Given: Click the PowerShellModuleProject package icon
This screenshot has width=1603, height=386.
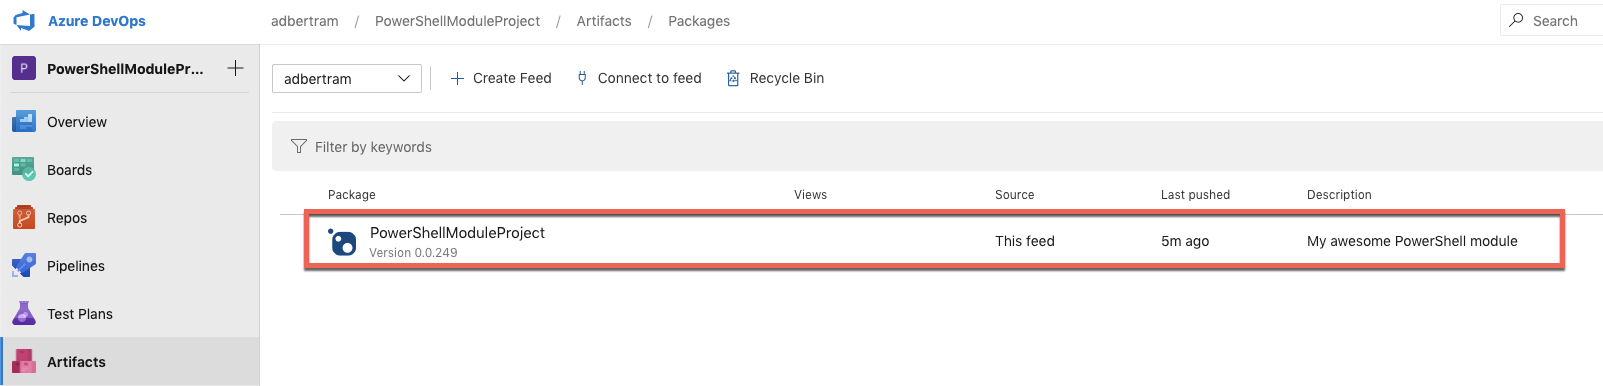Looking at the screenshot, I should (342, 242).
